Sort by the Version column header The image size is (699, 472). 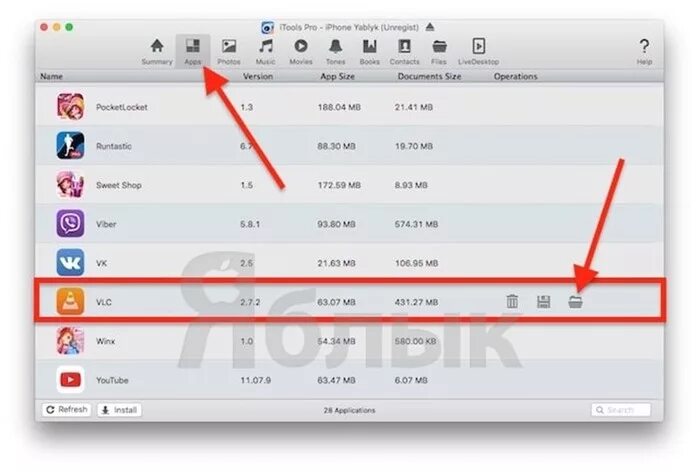click(x=258, y=76)
